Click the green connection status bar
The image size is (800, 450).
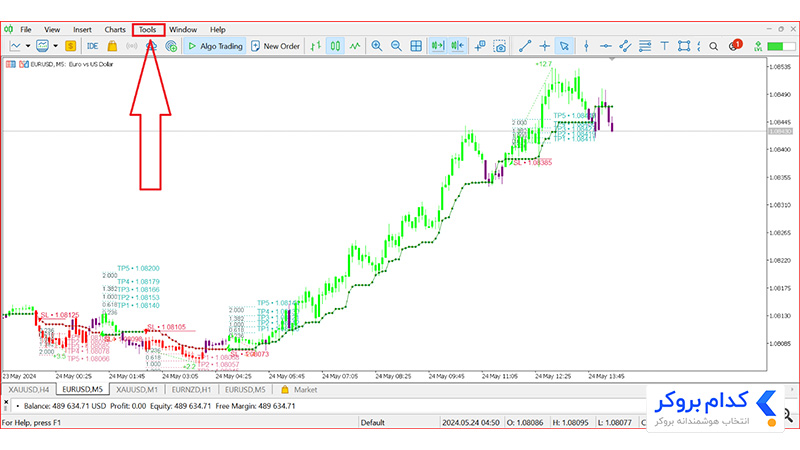(781, 46)
